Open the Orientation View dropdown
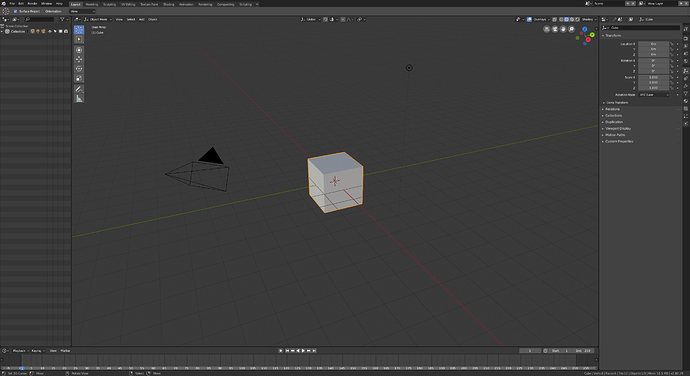Image resolution: width=690 pixels, height=376 pixels. (82, 11)
